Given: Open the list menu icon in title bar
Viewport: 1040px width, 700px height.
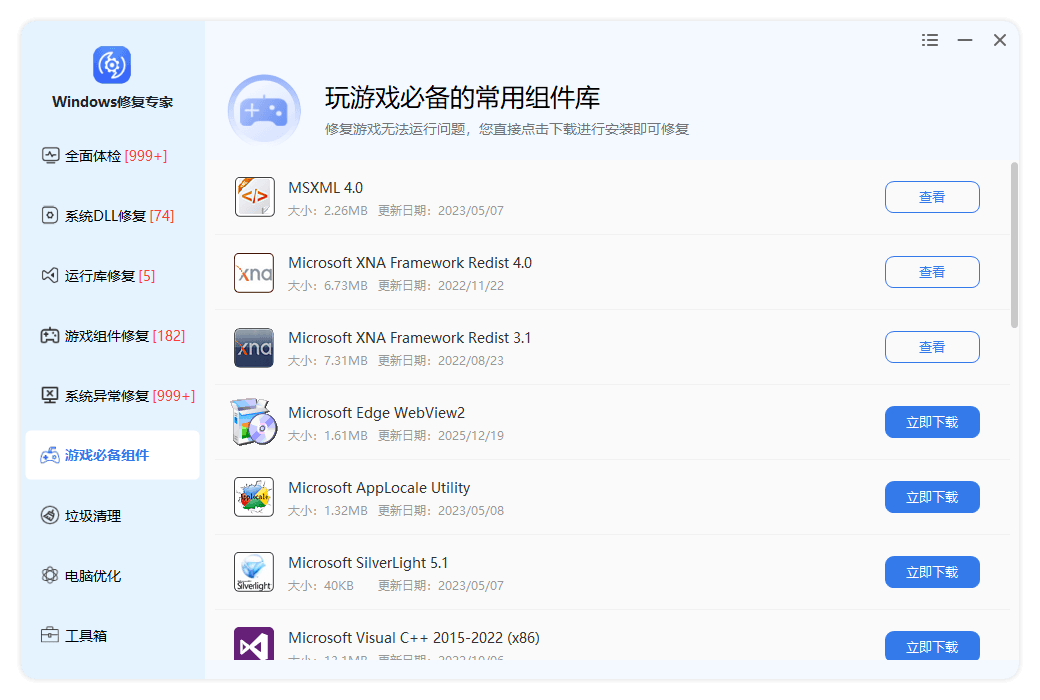Looking at the screenshot, I should (x=930, y=40).
